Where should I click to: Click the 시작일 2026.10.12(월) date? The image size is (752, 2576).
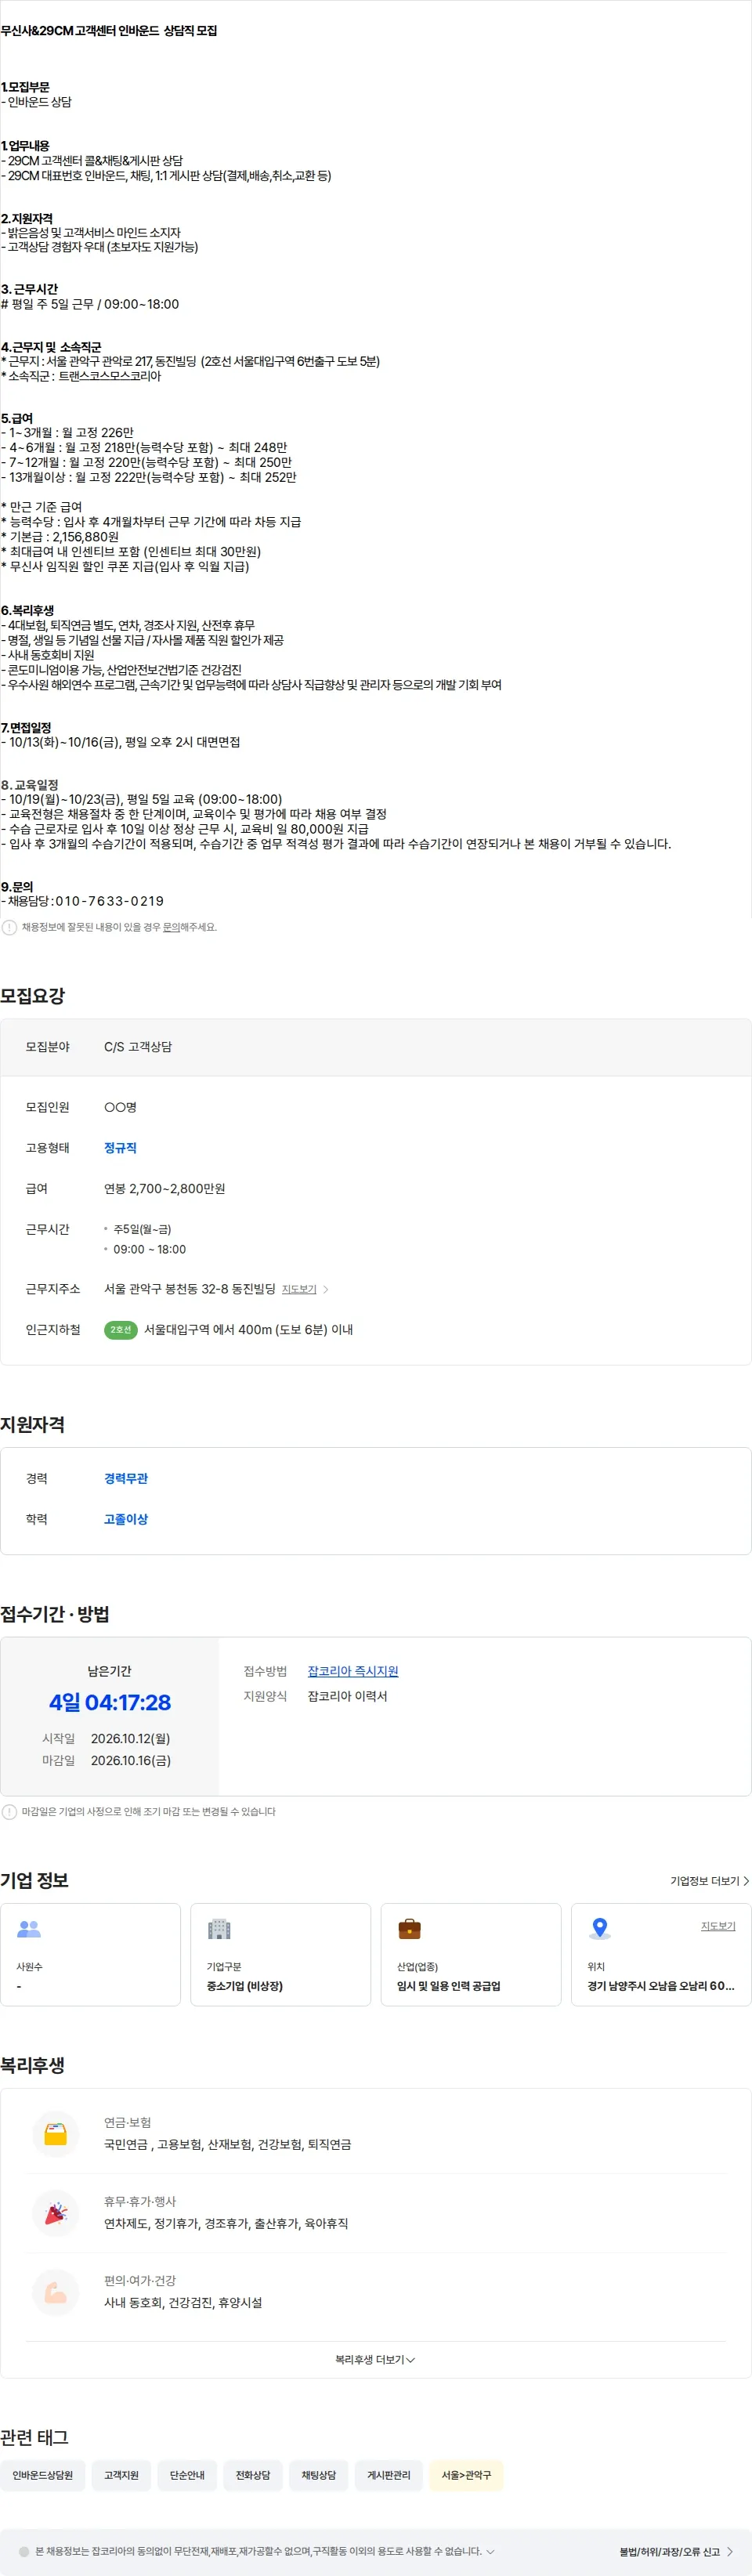point(131,1739)
